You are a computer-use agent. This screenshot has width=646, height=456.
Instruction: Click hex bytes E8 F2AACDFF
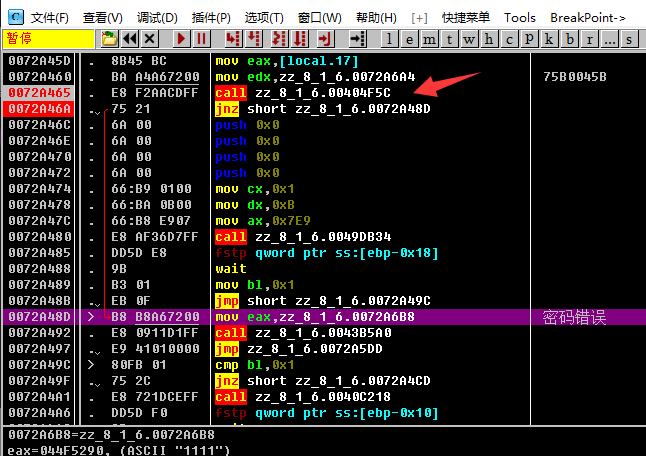point(154,93)
